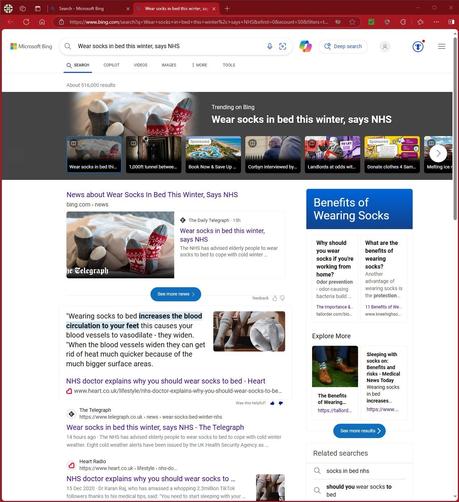Image resolution: width=459 pixels, height=502 pixels.
Task: Close the Search - Microsoft Bing tab
Action: click(x=128, y=9)
